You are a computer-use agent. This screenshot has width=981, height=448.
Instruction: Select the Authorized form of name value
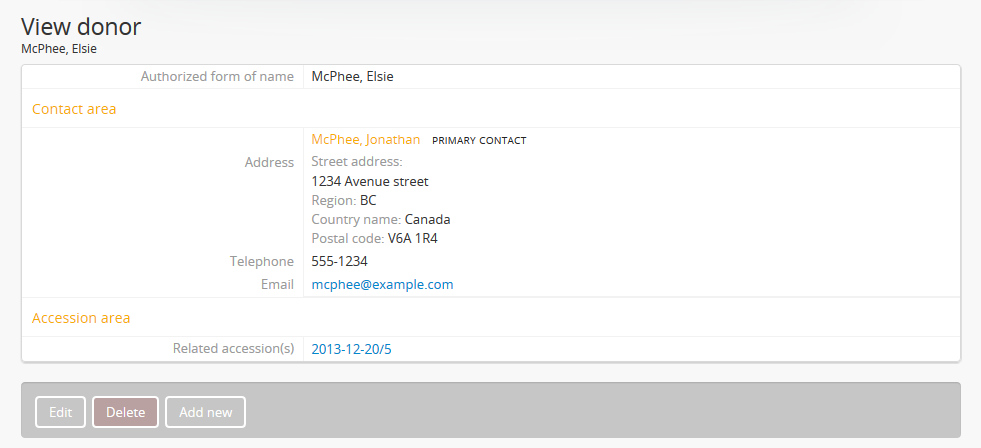tap(352, 76)
